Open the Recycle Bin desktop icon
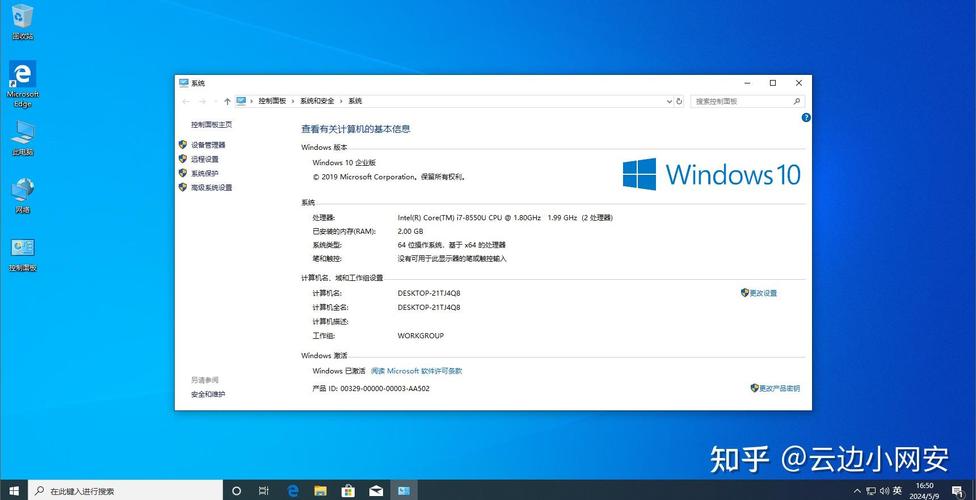The width and height of the screenshot is (976, 500). coord(22,18)
